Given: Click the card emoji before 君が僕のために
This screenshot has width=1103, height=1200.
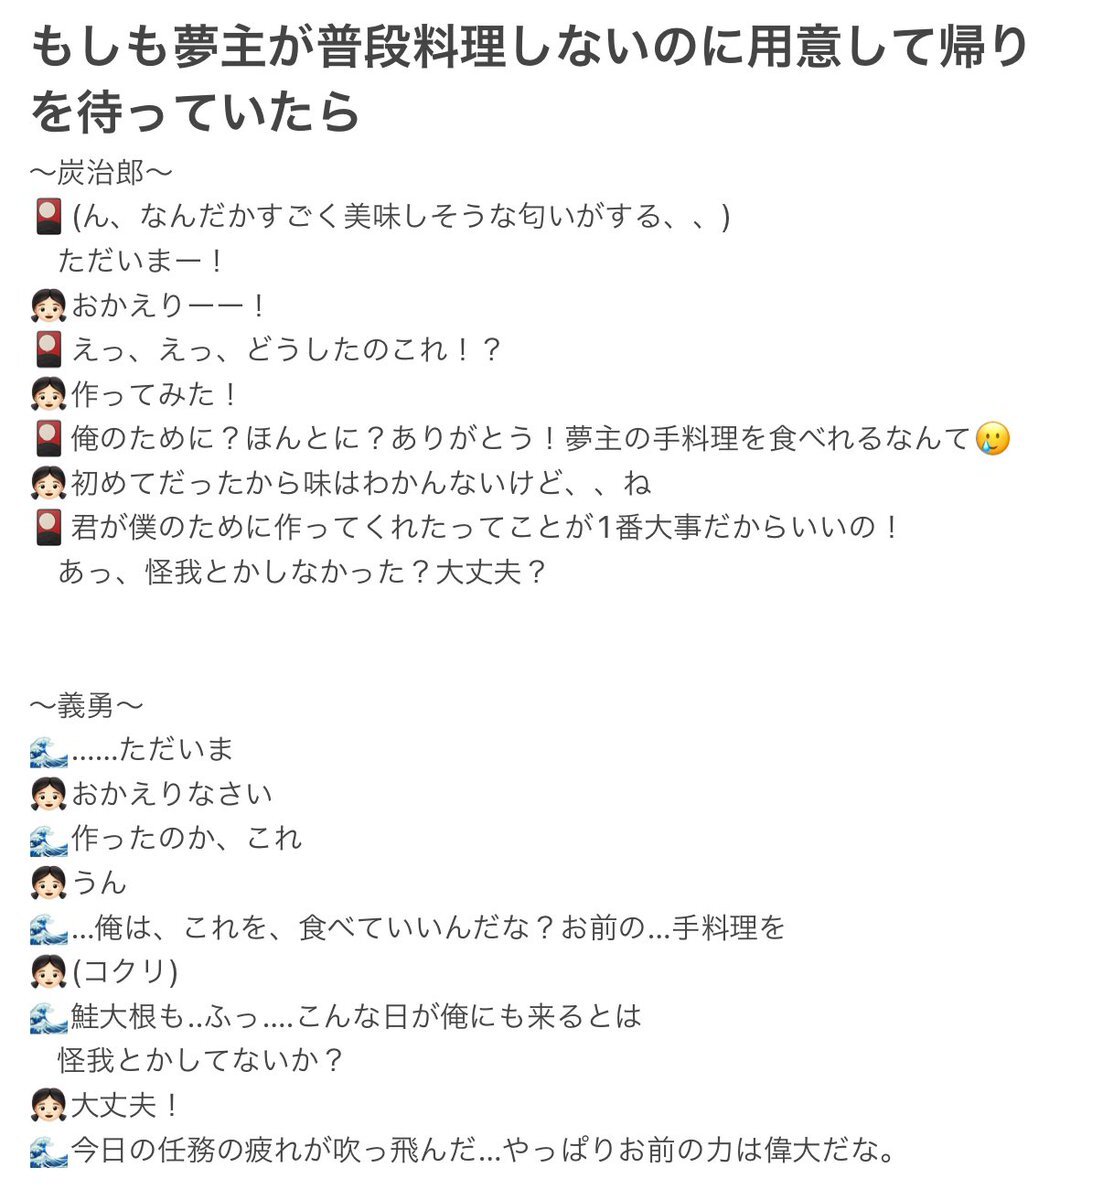Looking at the screenshot, I should click(x=48, y=527).
